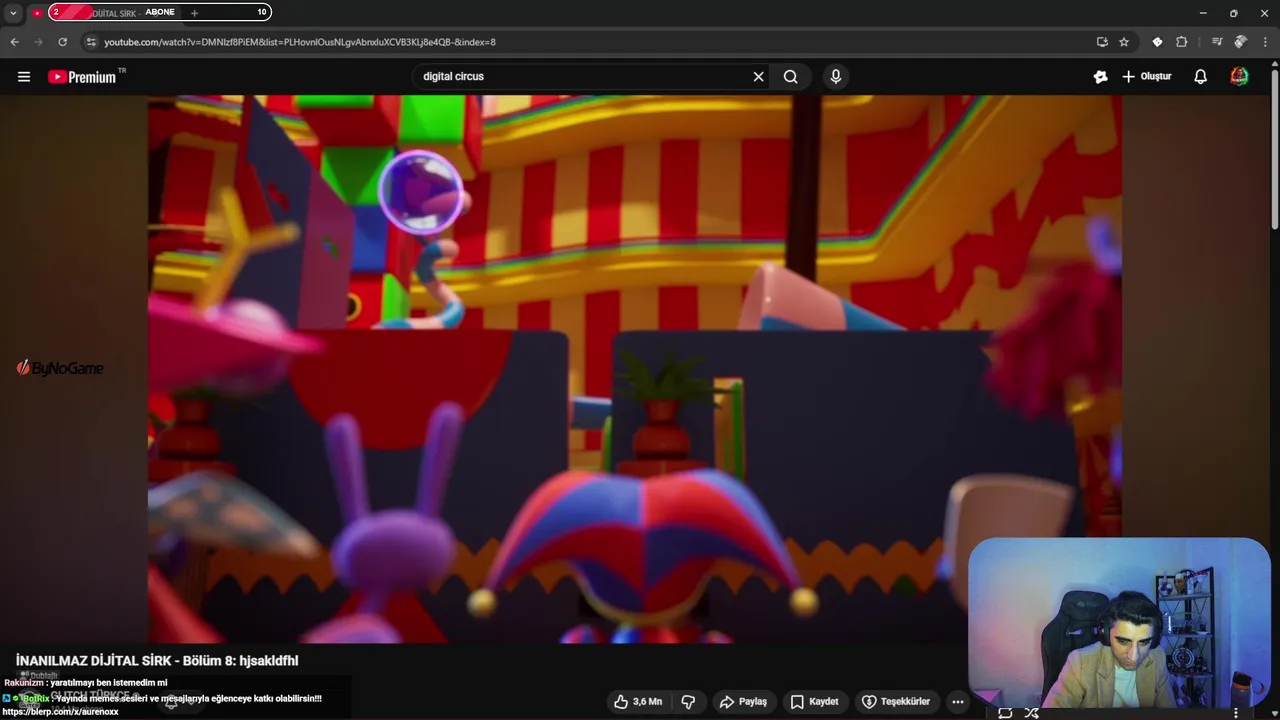Expand the tab search dropdown arrow
The image size is (1280, 720).
coord(13,13)
